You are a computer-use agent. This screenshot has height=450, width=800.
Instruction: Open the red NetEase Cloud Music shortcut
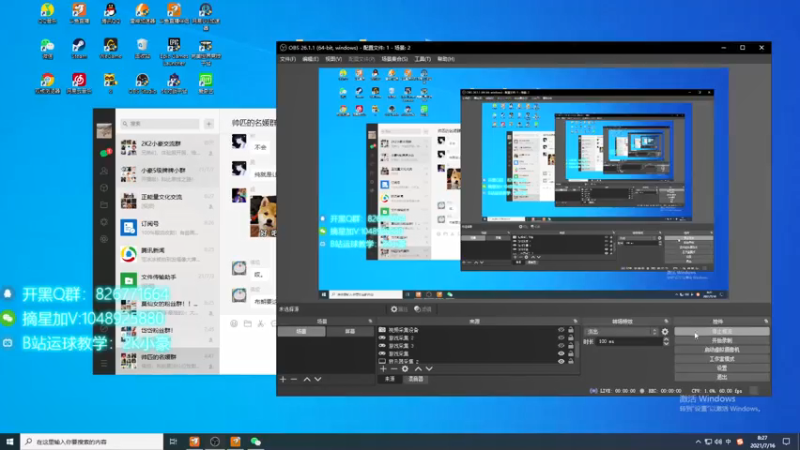click(79, 84)
